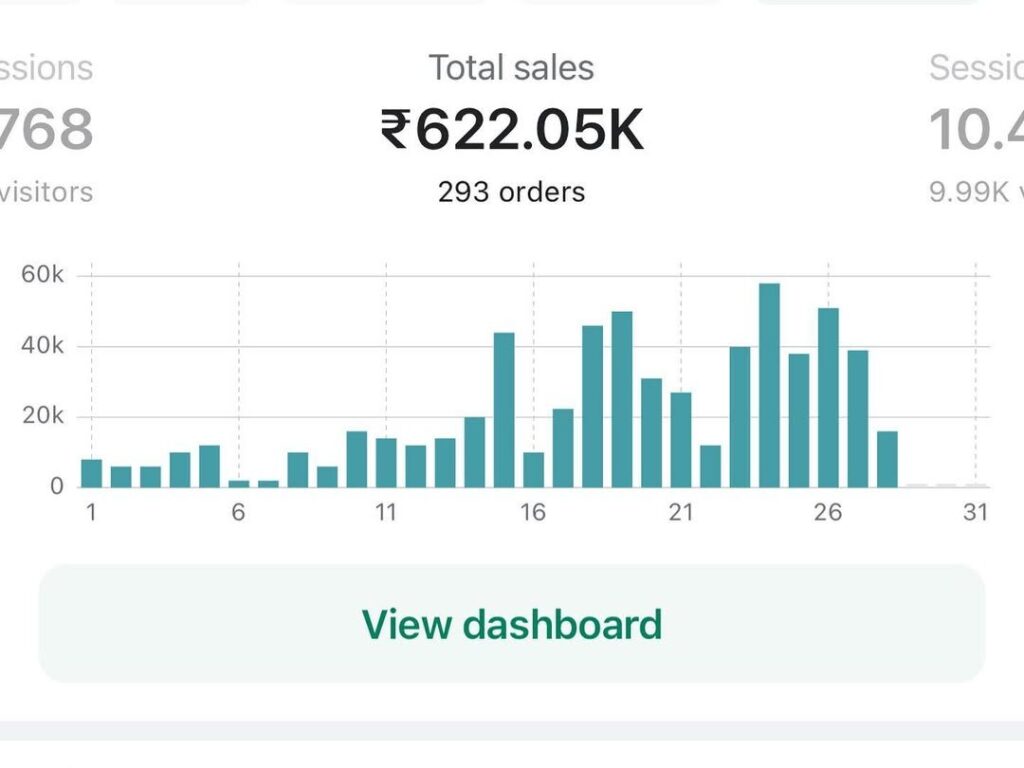Select the first bar for day 1

(92, 473)
